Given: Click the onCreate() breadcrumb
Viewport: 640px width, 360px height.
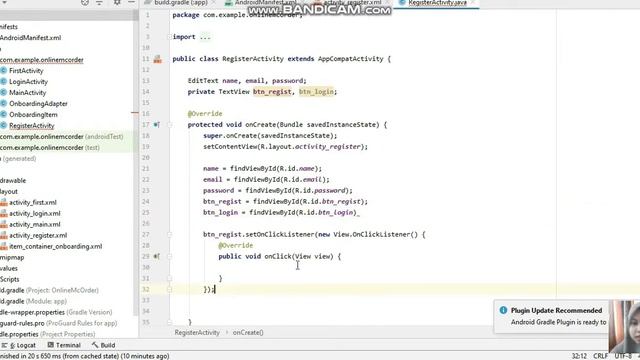Looking at the screenshot, I should pyautogui.click(x=248, y=332).
